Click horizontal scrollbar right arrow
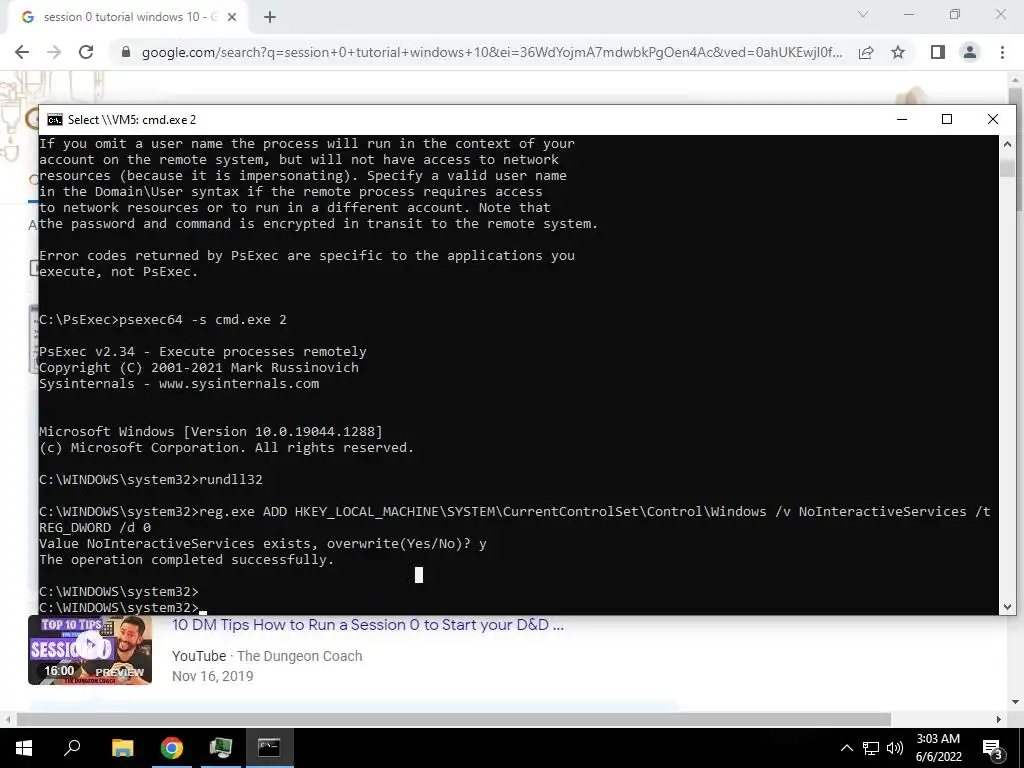Image resolution: width=1024 pixels, height=768 pixels. [x=999, y=719]
